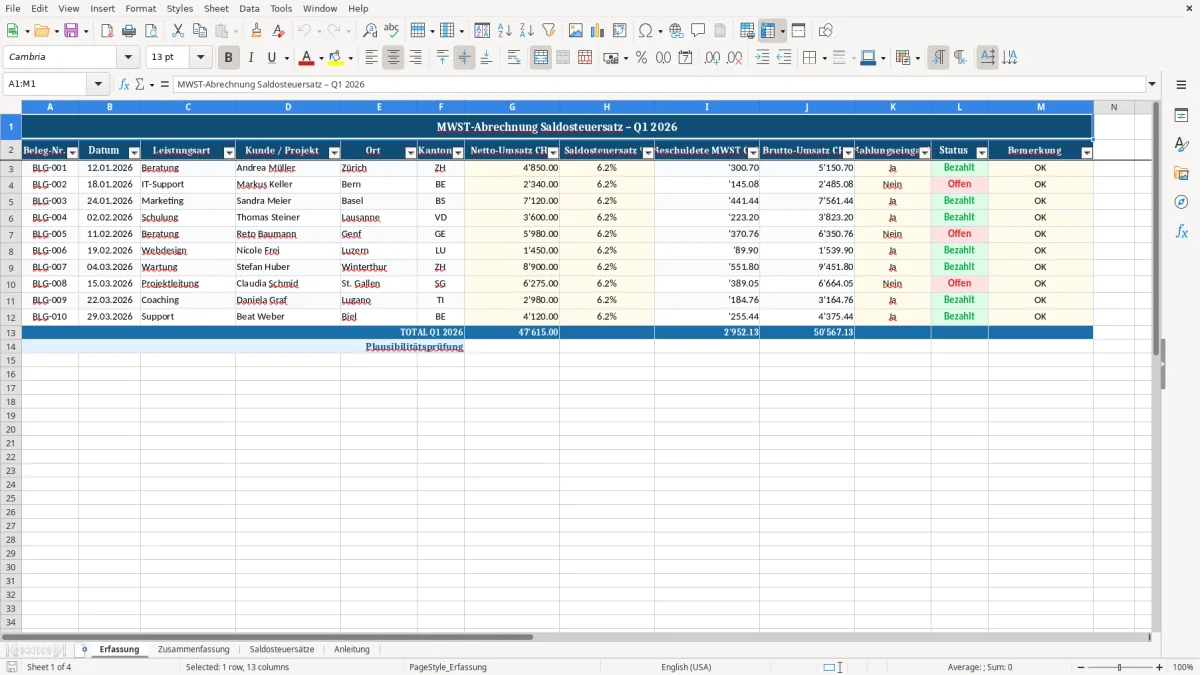The image size is (1200, 675).
Task: Click the Save document icon
Action: tap(71, 31)
